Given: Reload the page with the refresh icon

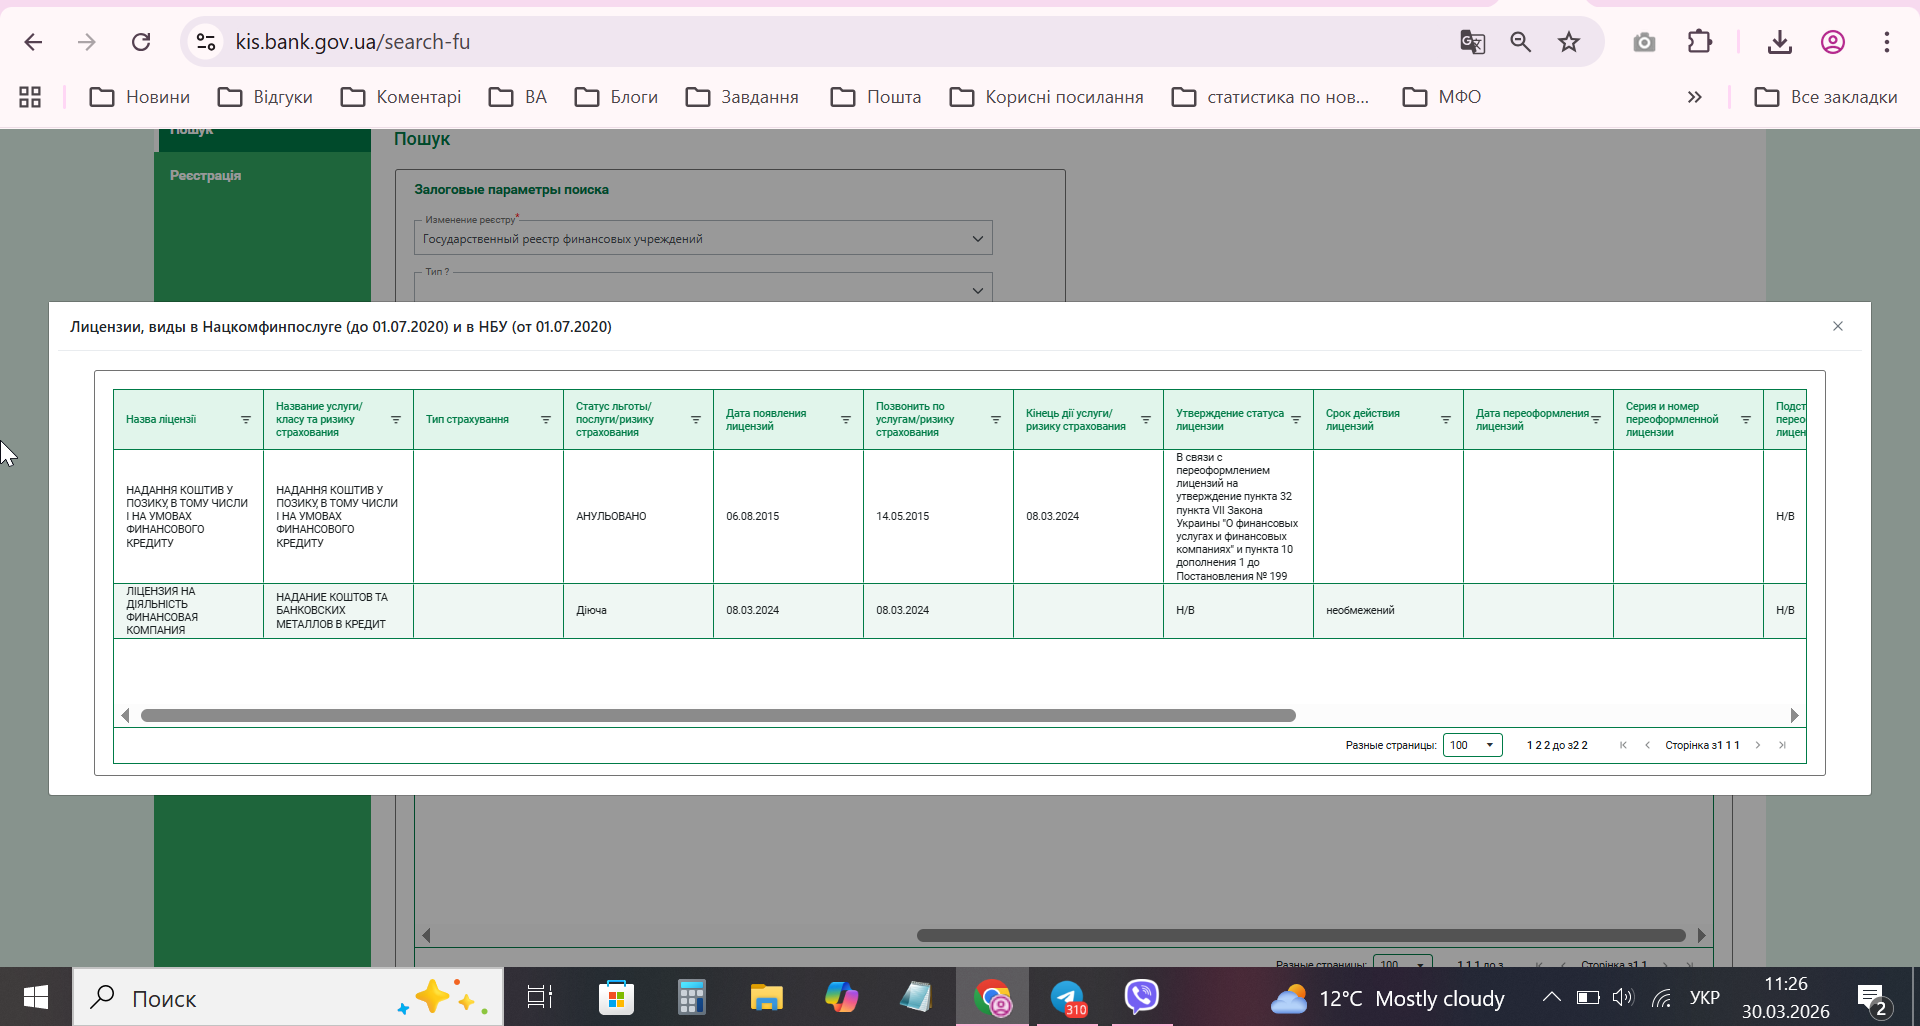Looking at the screenshot, I should point(141,42).
